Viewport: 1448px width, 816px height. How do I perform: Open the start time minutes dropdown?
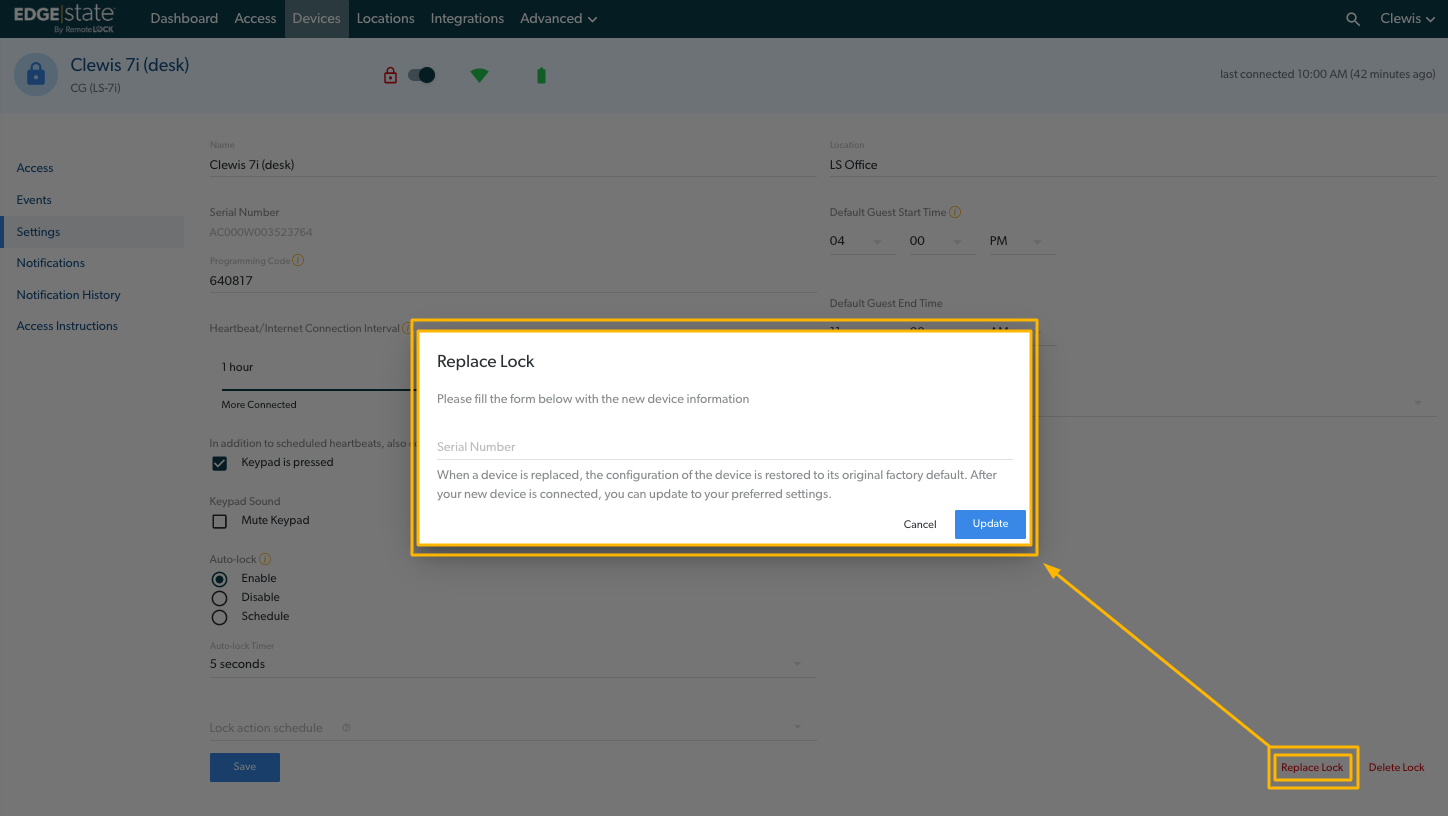pos(942,241)
